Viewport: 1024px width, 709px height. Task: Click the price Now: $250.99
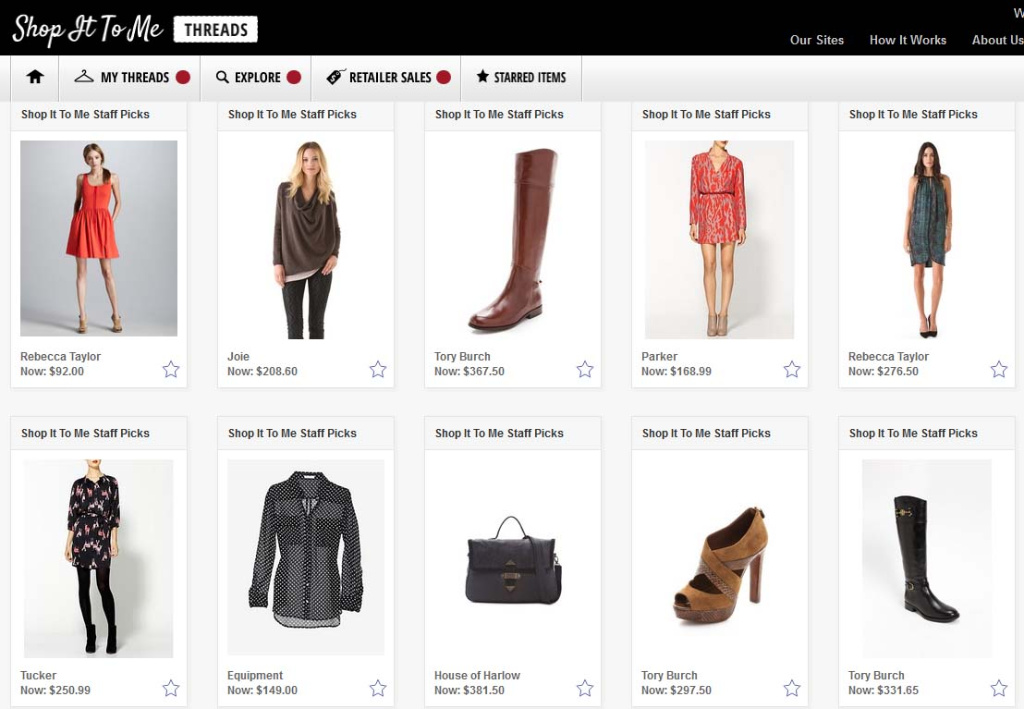point(55,690)
